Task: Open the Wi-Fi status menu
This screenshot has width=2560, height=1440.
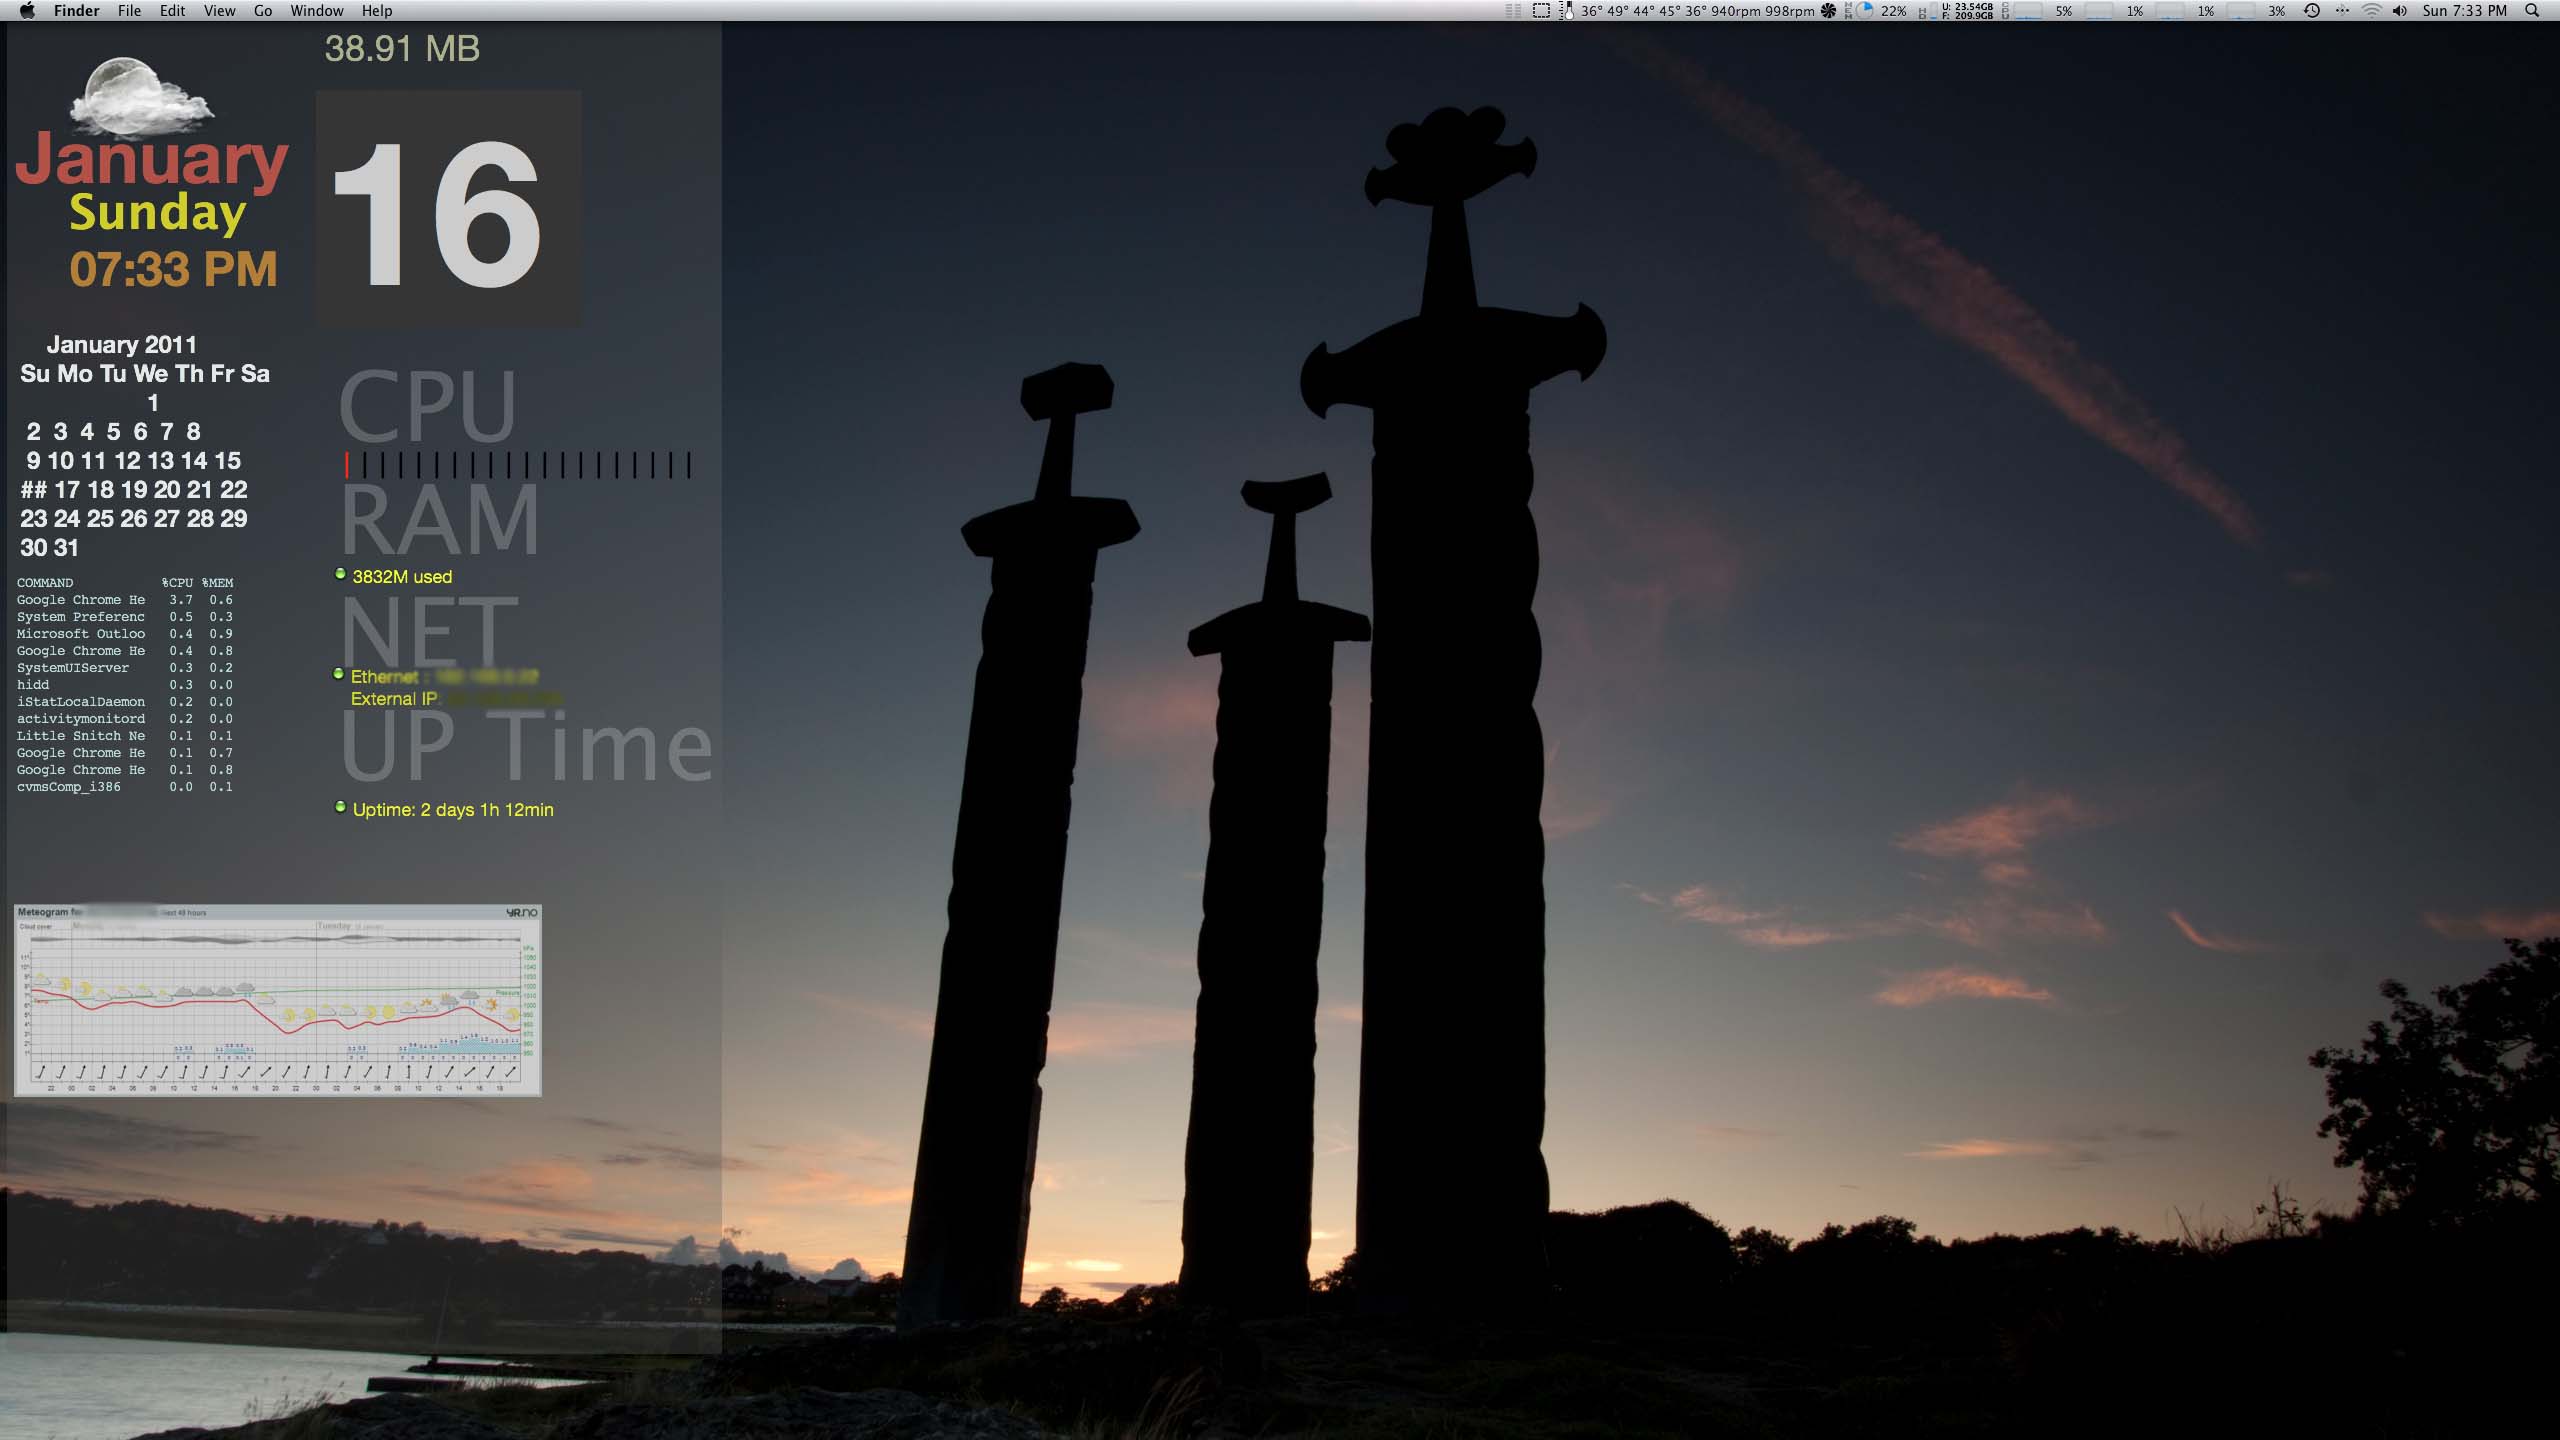Action: tap(2371, 11)
